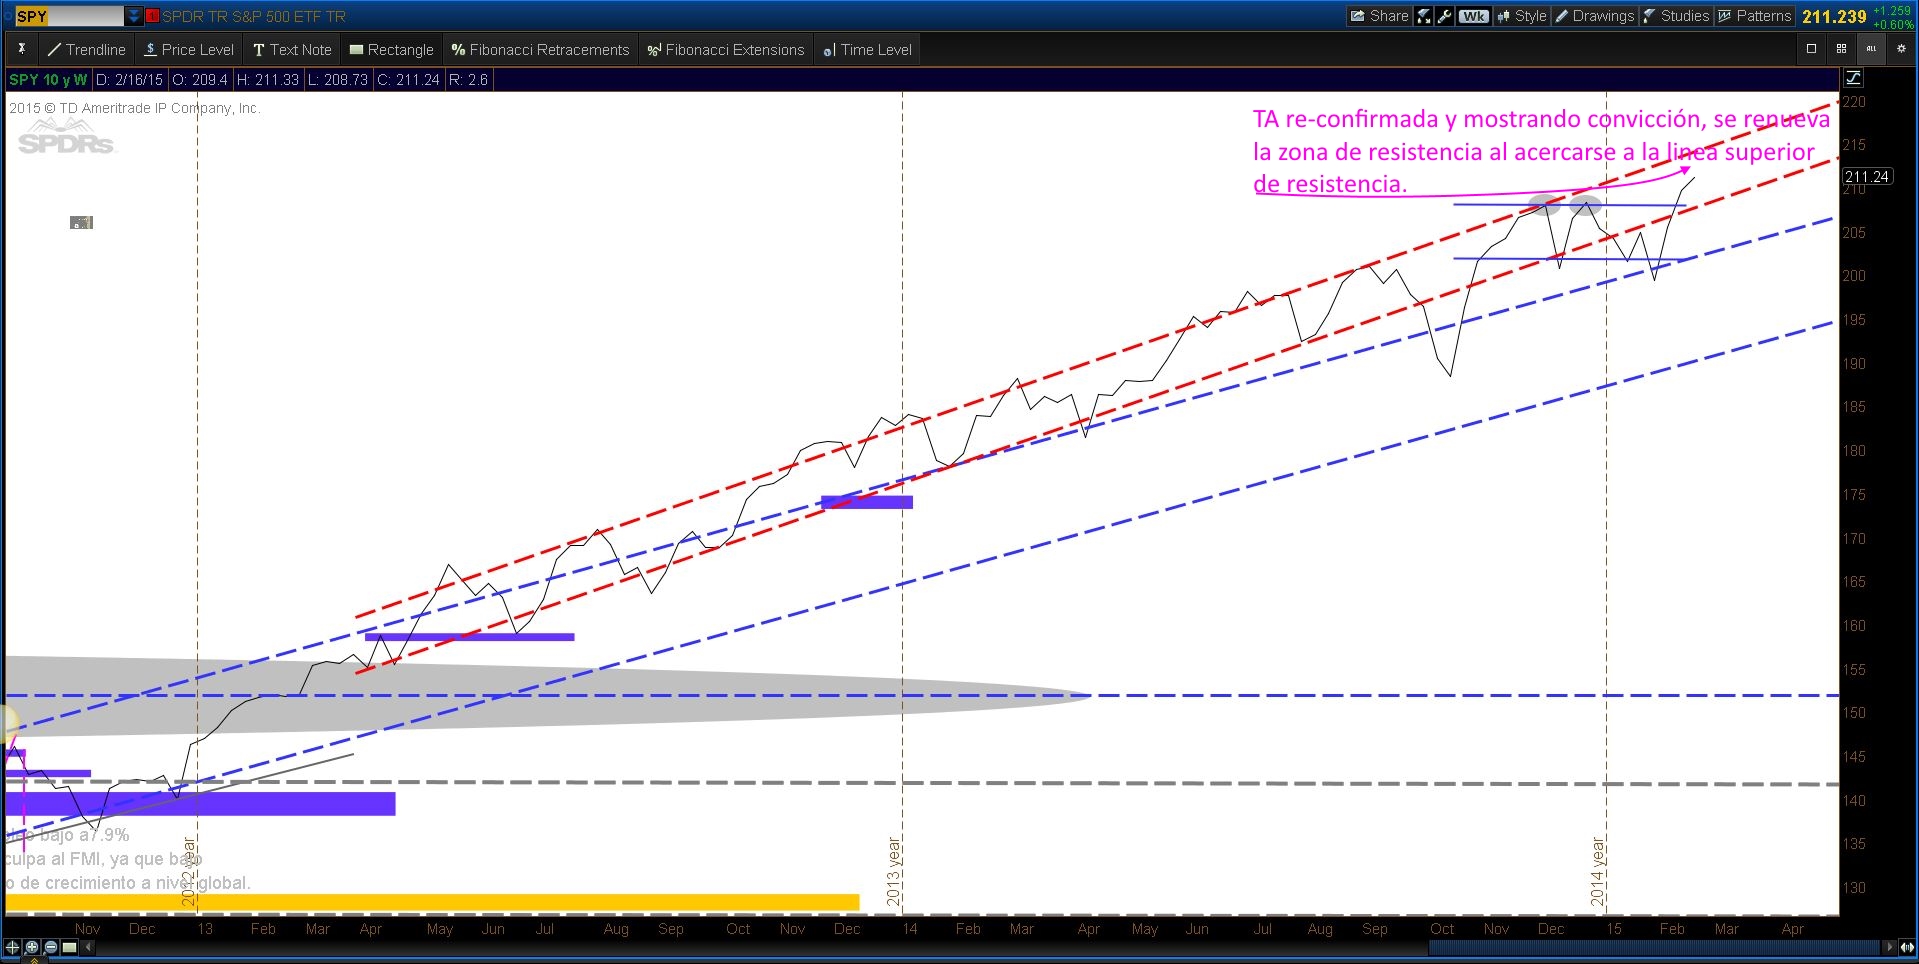Select the Fibonacci Retracements tool
Viewport: 1919px width, 964px height.
pyautogui.click(x=540, y=49)
